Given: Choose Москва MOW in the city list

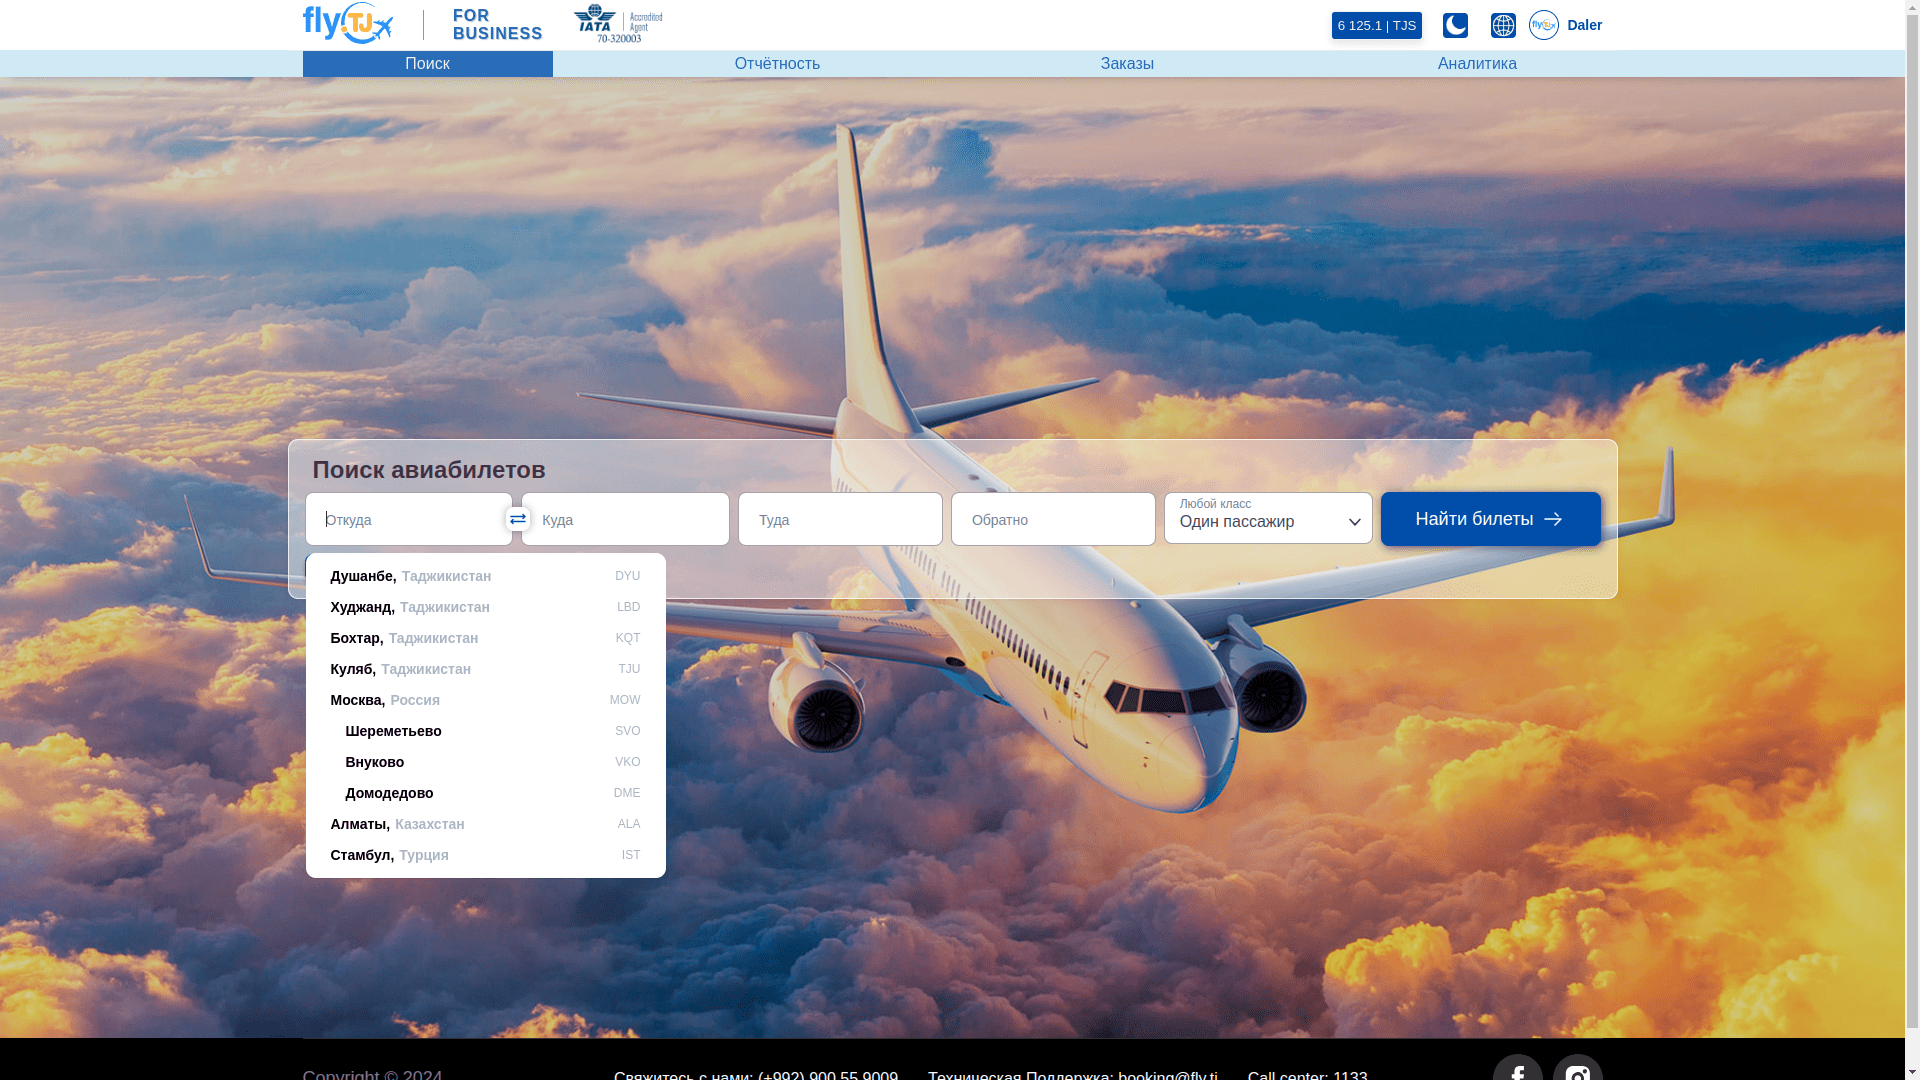Looking at the screenshot, I should tap(485, 700).
